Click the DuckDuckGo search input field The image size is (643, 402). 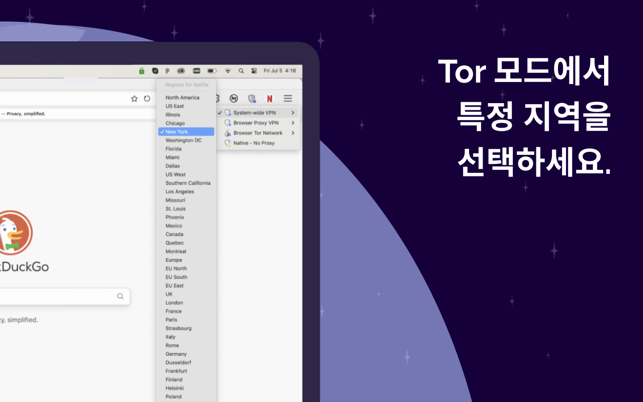tap(65, 296)
